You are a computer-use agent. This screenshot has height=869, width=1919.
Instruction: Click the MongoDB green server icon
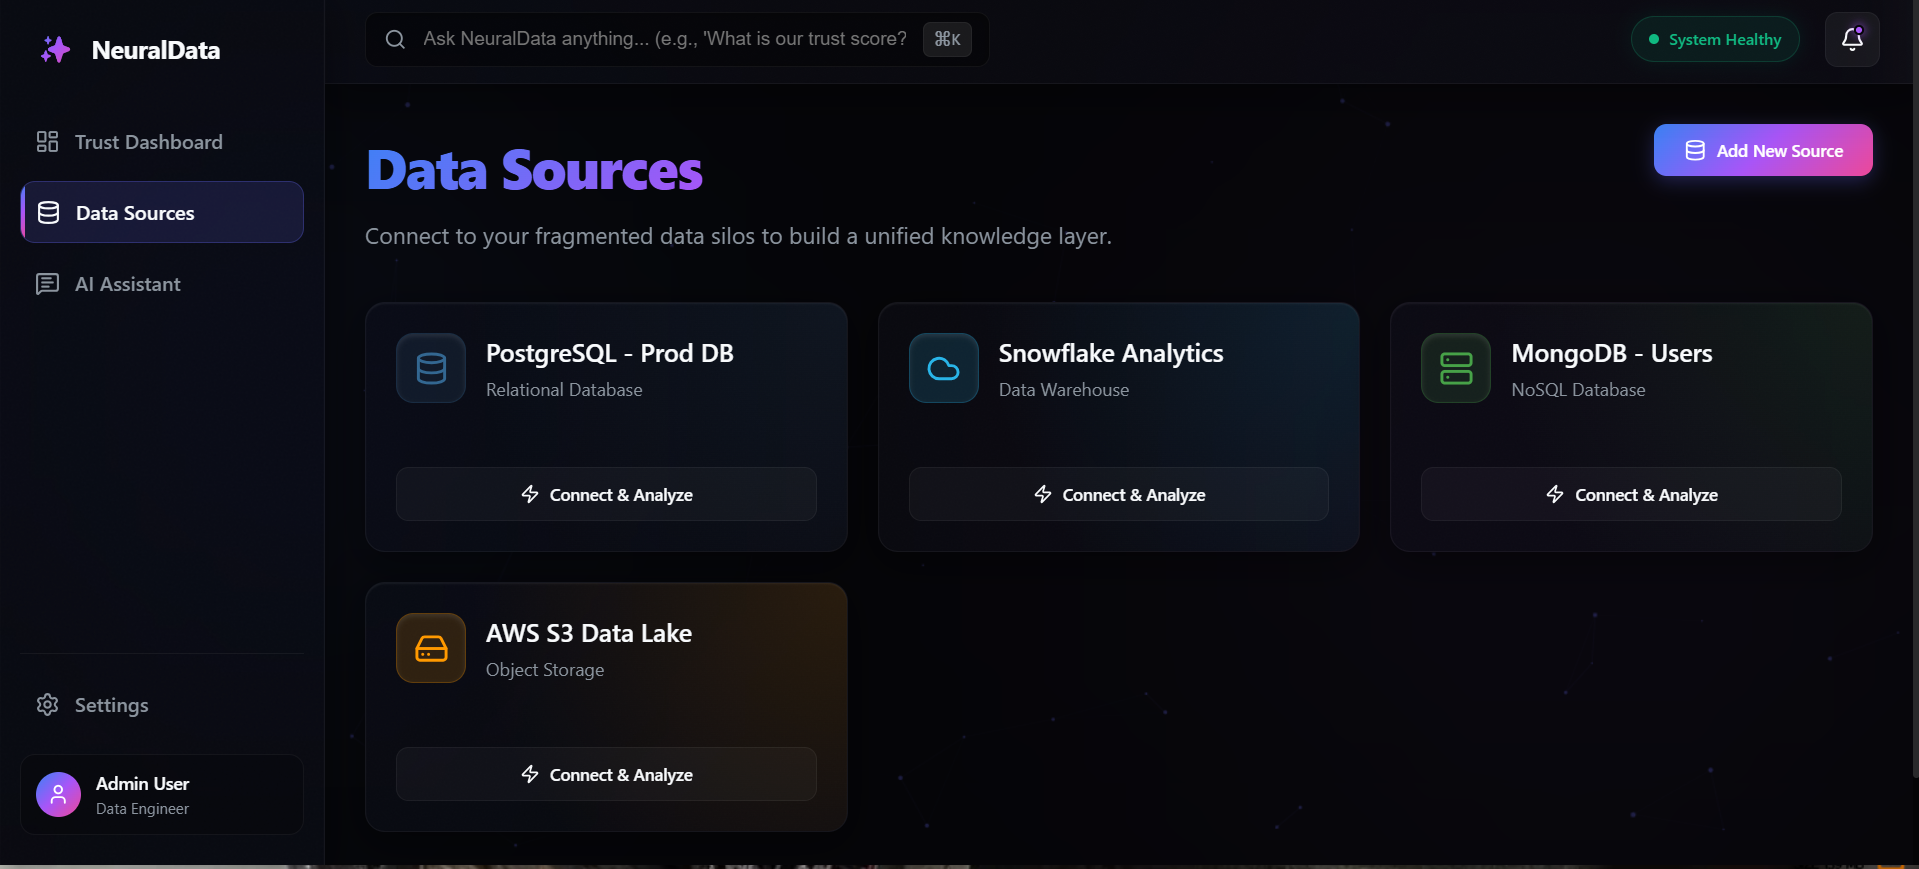click(x=1454, y=368)
